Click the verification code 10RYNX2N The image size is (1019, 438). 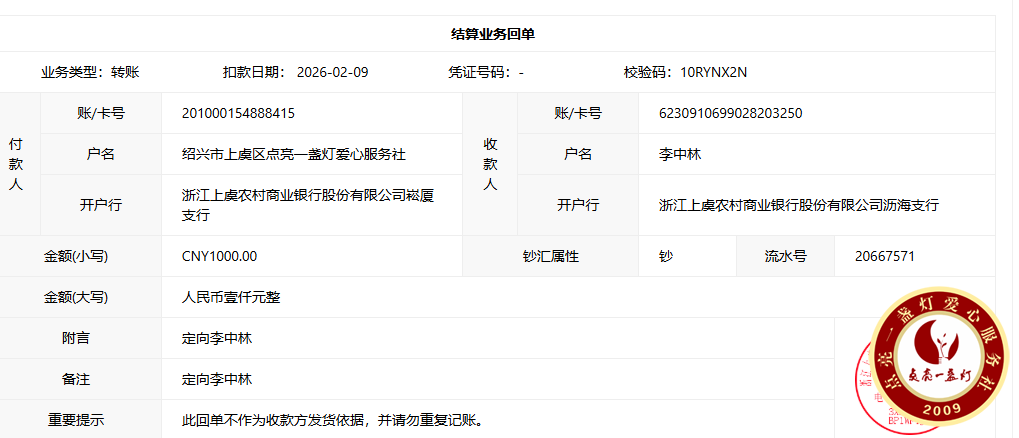713,72
